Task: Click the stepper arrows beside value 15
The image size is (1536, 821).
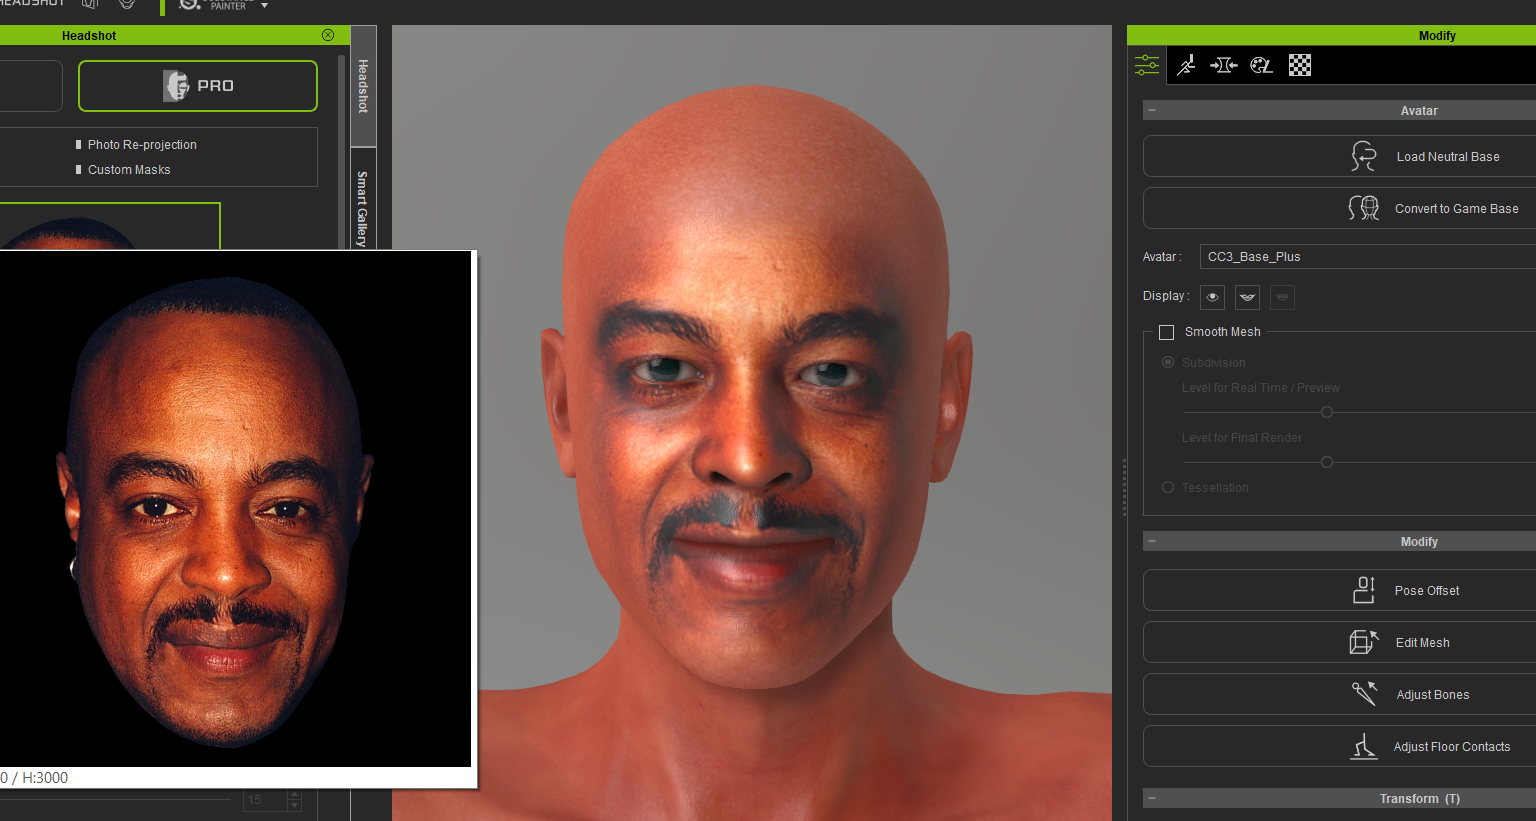Action: coord(294,800)
